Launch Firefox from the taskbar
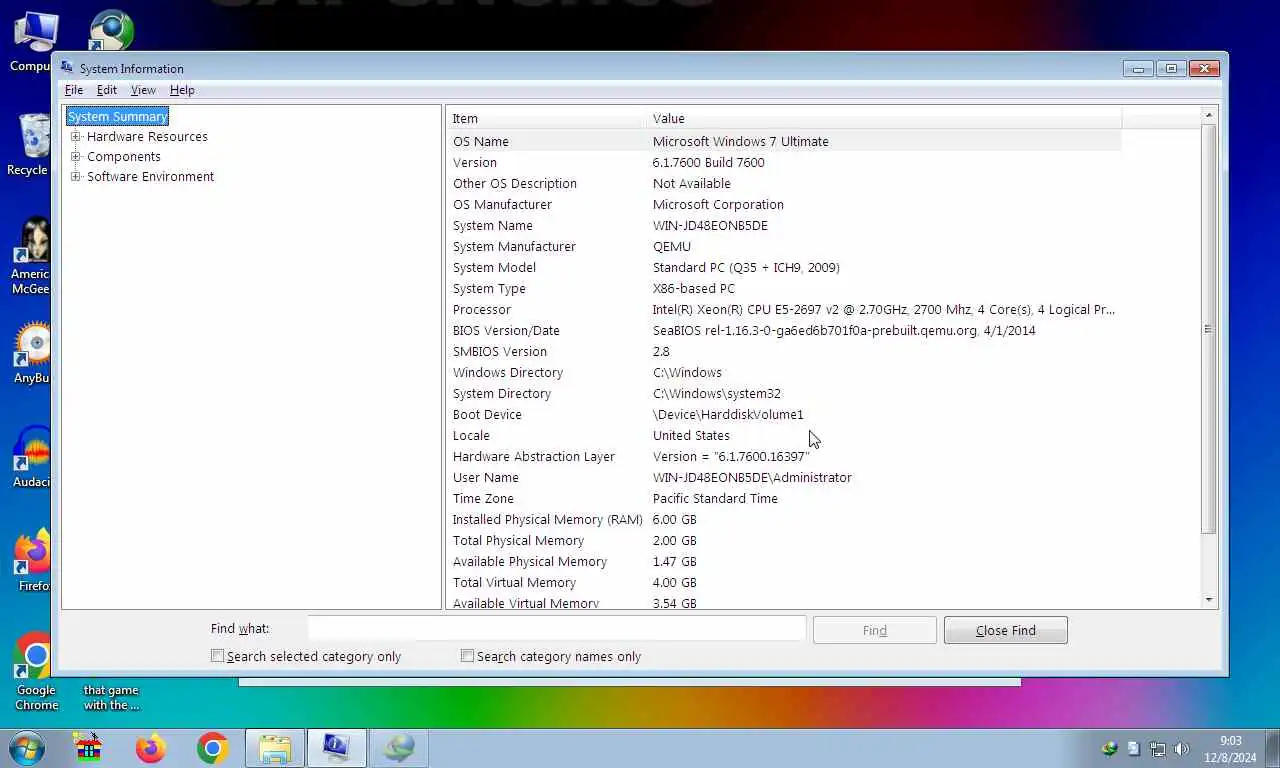1280x768 pixels. 151,748
